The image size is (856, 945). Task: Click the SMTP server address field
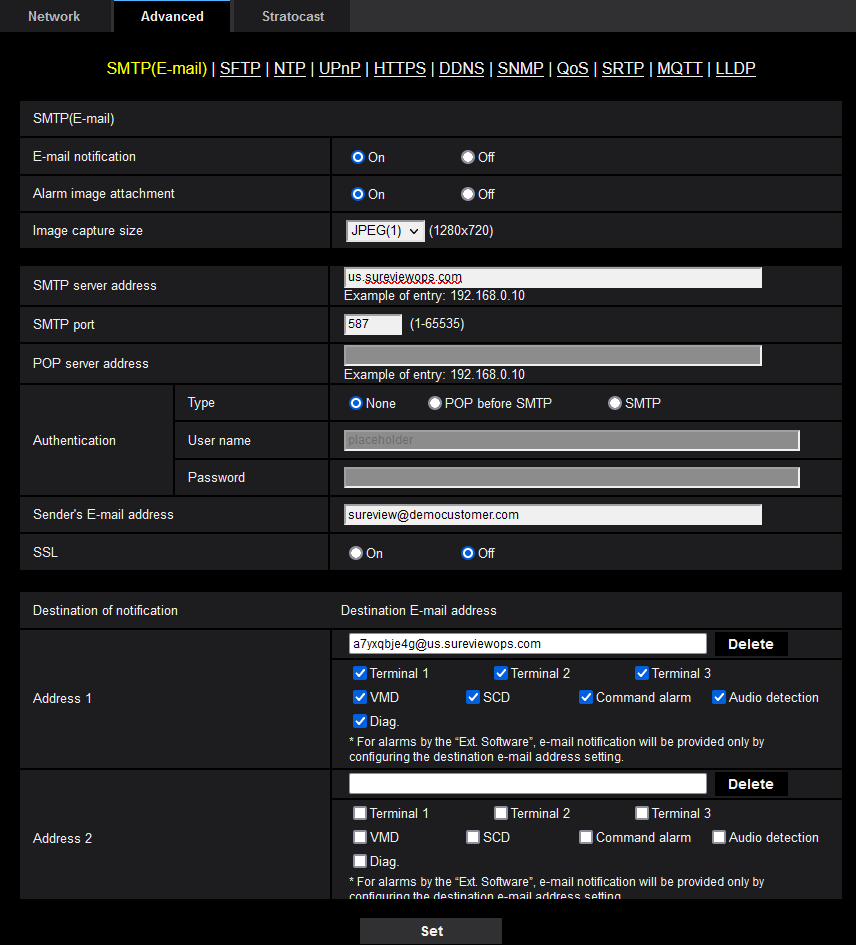553,277
